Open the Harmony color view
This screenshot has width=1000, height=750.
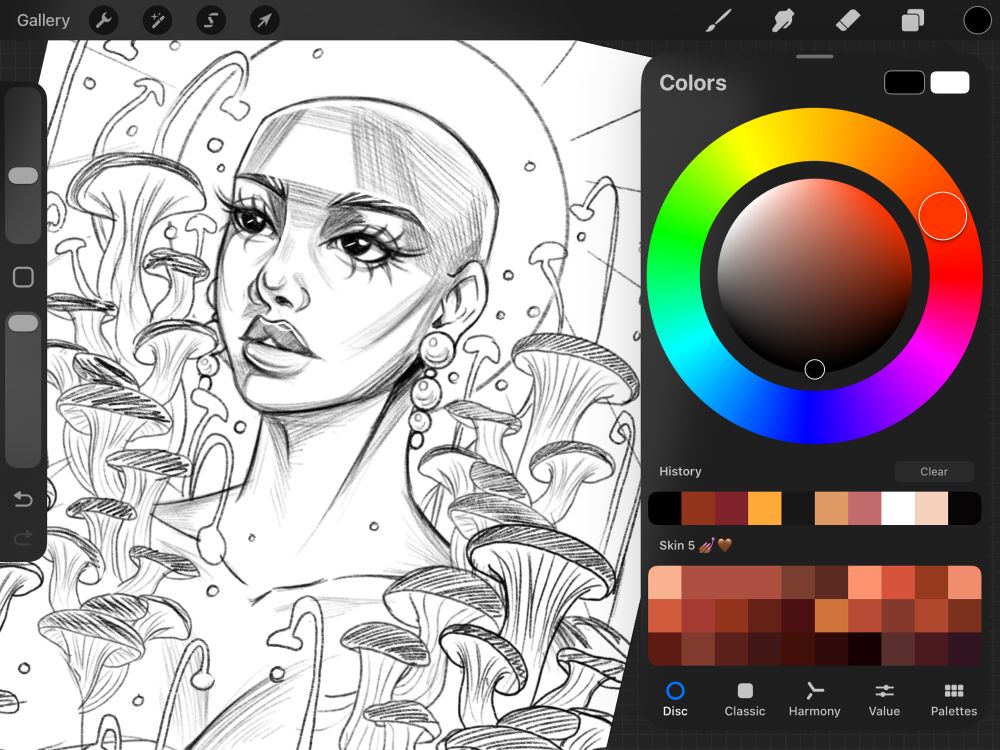[x=814, y=698]
